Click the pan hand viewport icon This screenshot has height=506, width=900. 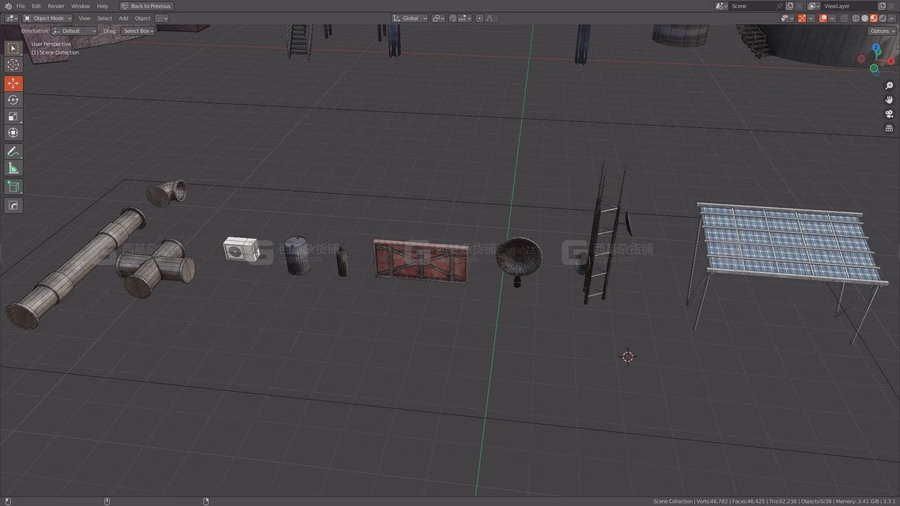click(889, 100)
